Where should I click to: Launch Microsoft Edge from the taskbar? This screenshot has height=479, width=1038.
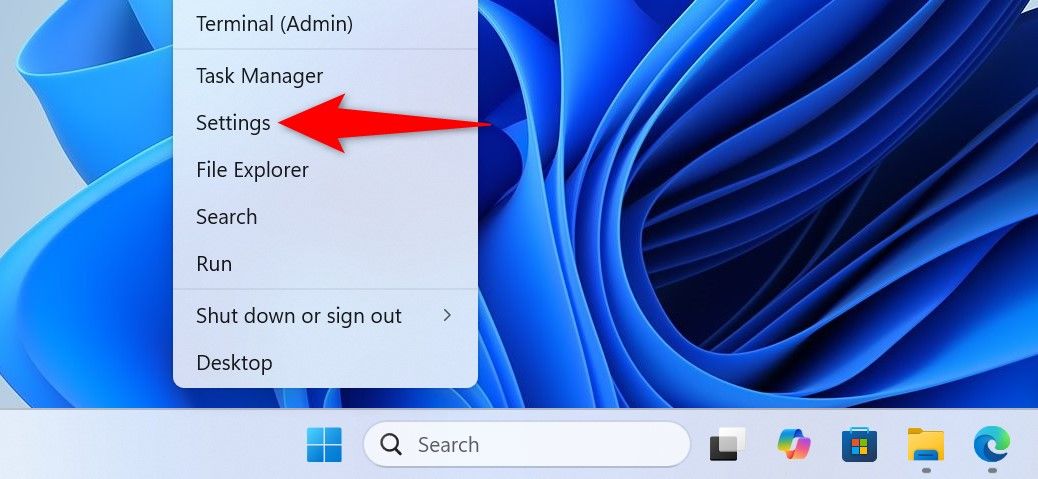[991, 443]
